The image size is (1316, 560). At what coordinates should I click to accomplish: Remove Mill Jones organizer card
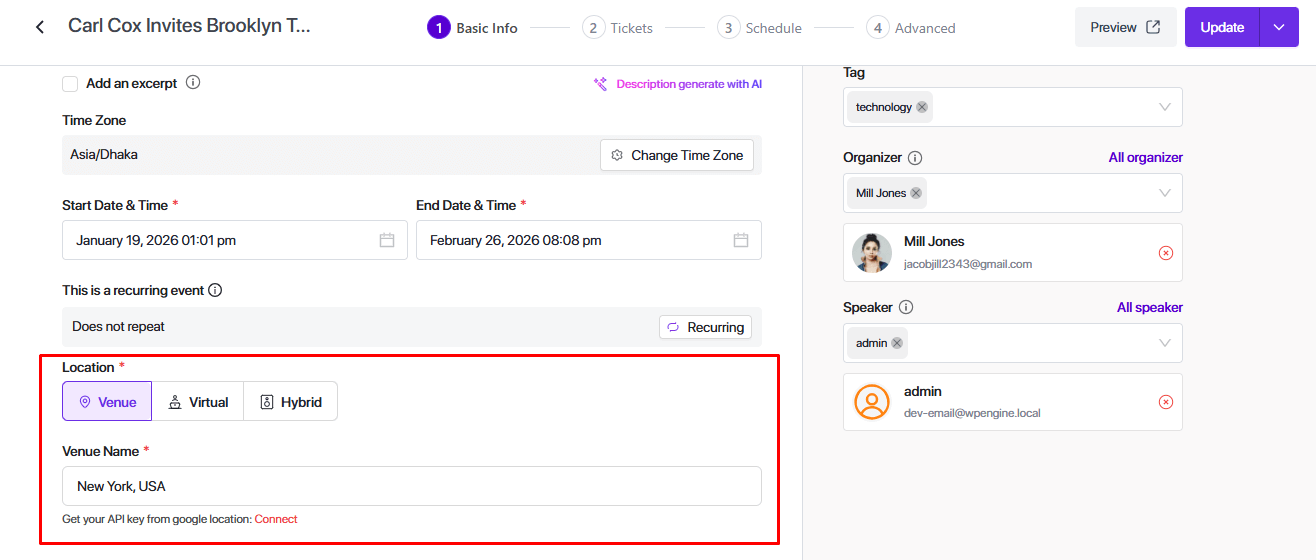point(1165,253)
